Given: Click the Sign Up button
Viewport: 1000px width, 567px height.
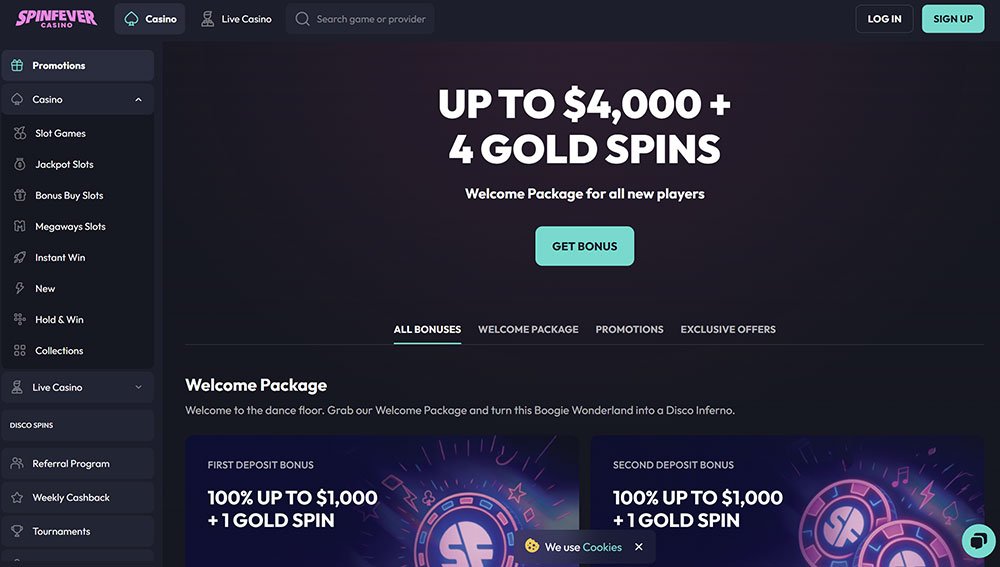Looking at the screenshot, I should pyautogui.click(x=953, y=18).
